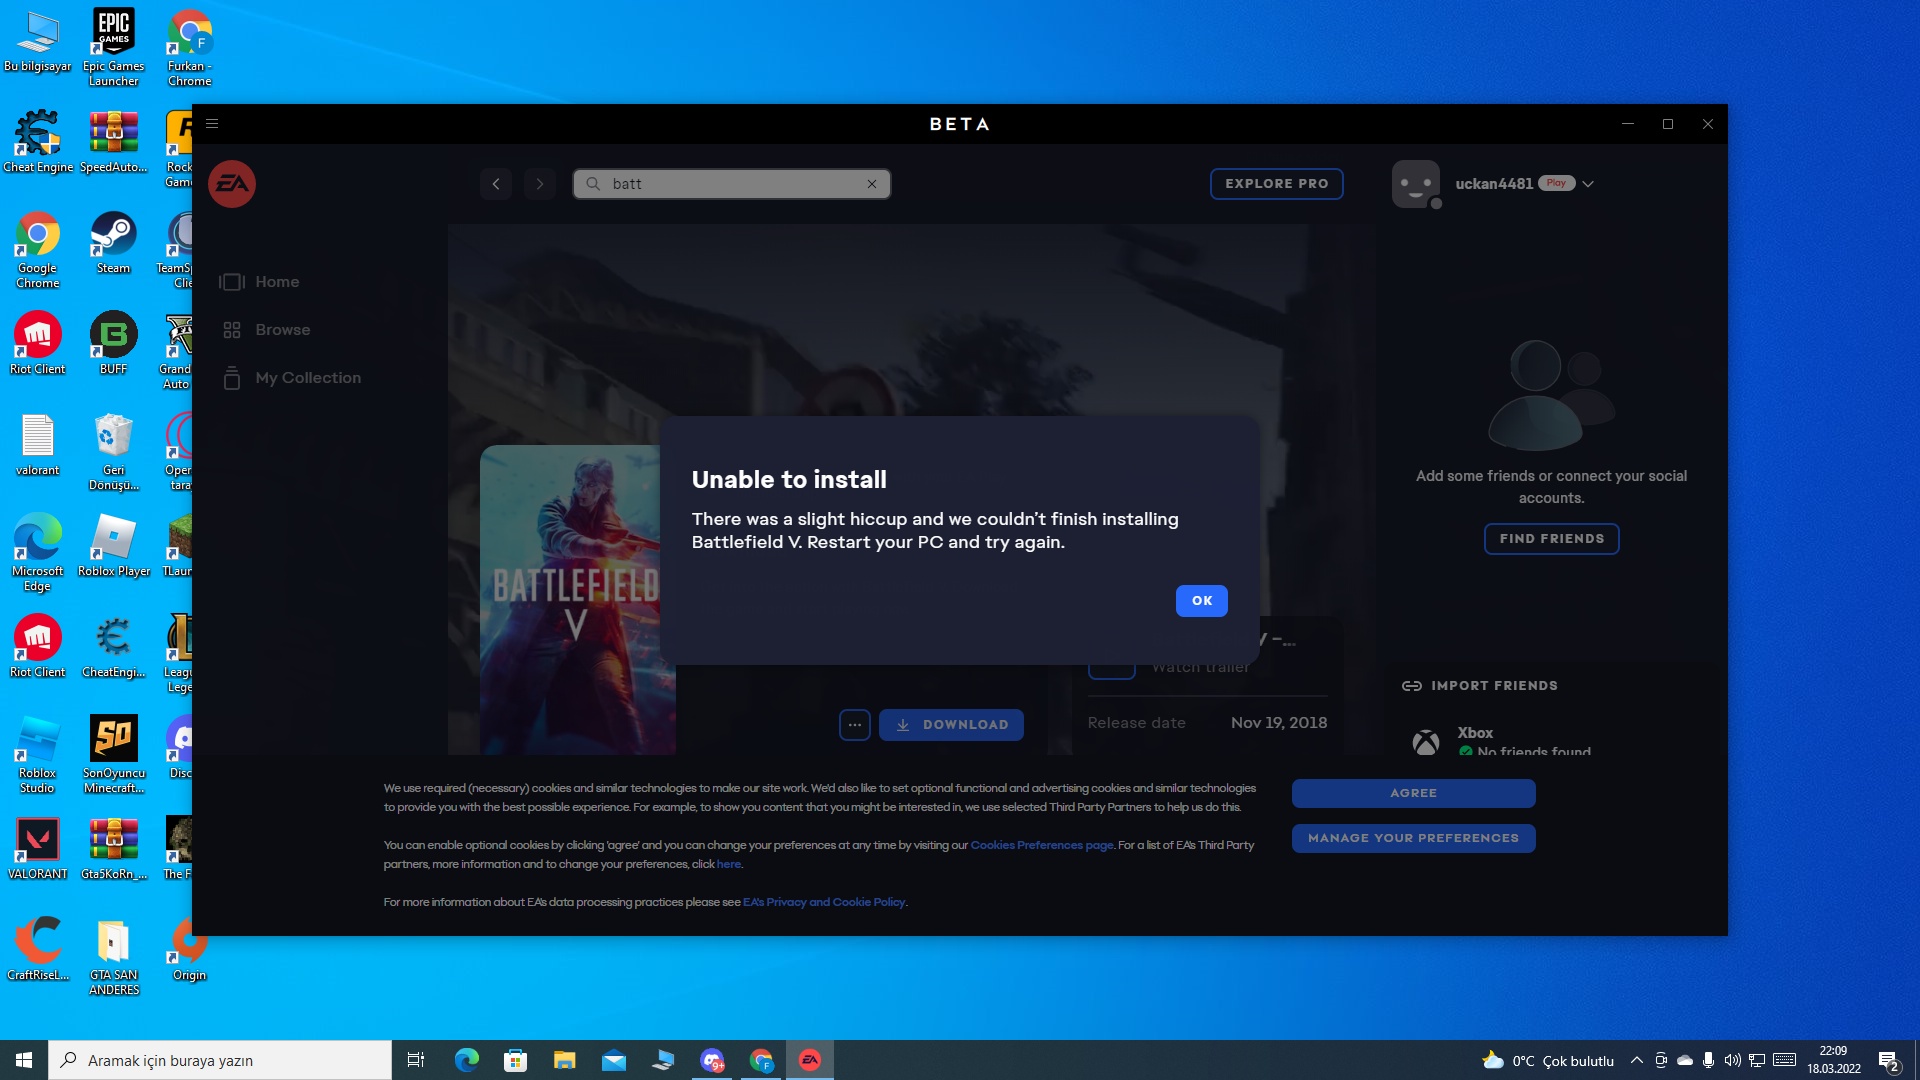This screenshot has height=1080, width=1920.
Task: Open the Cheat Engine desktop icon
Action: click(x=38, y=141)
